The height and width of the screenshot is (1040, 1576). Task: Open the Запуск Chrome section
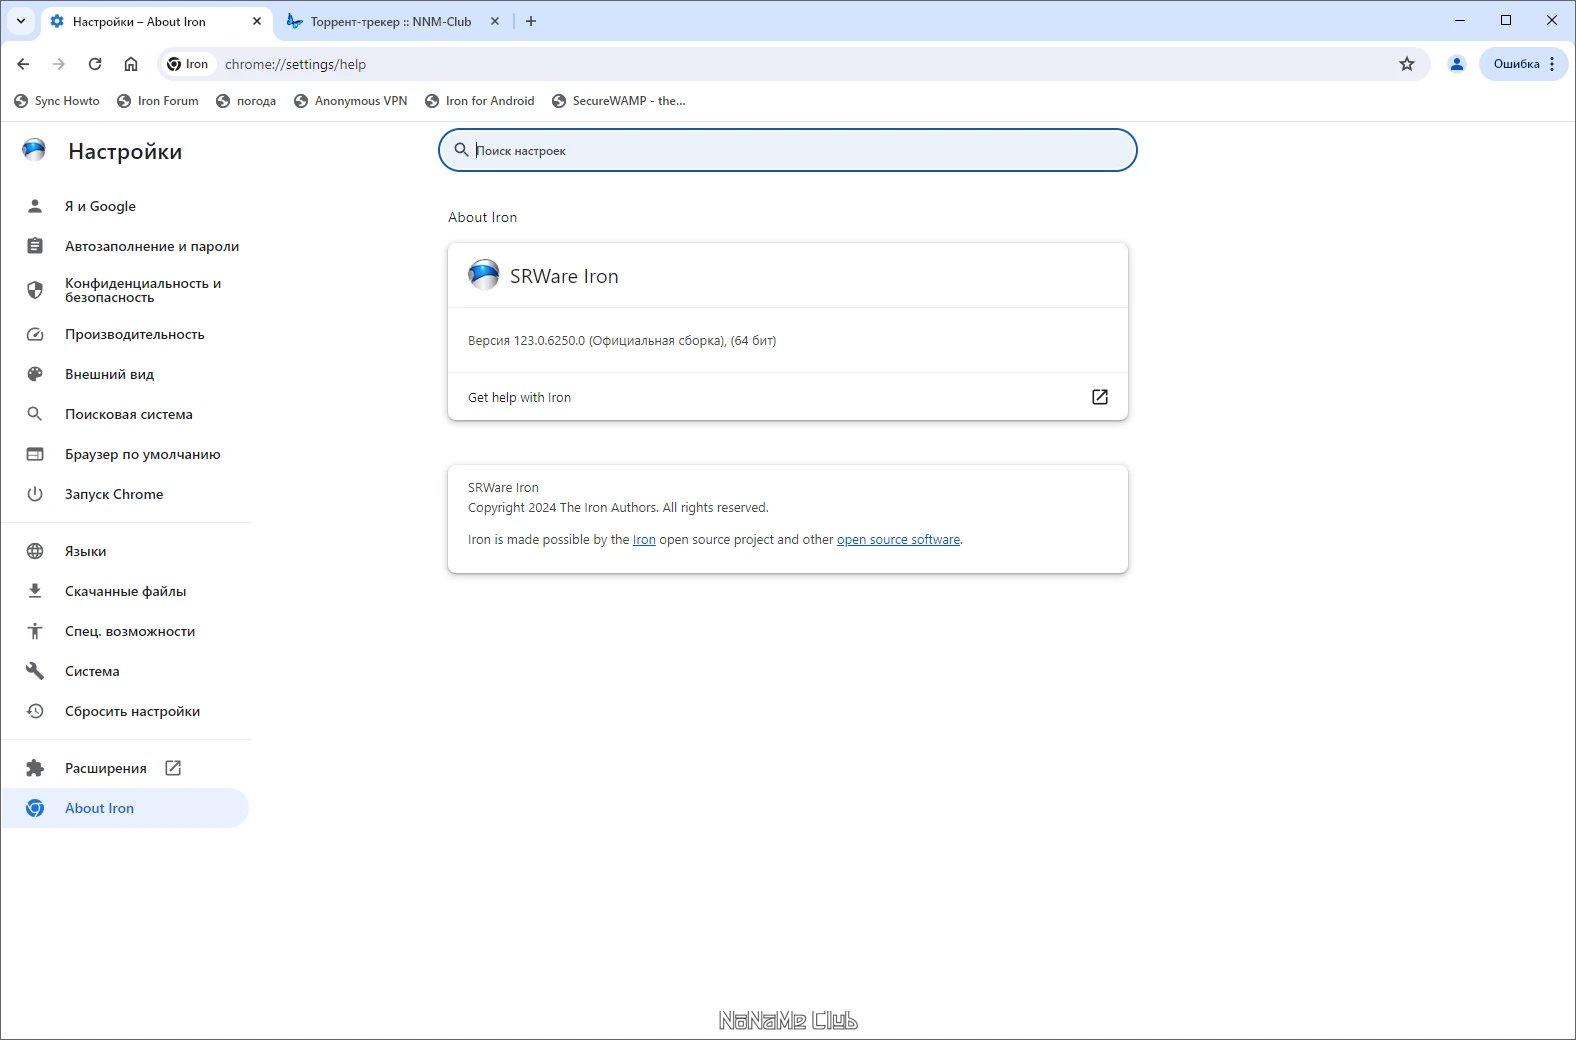(x=125, y=494)
